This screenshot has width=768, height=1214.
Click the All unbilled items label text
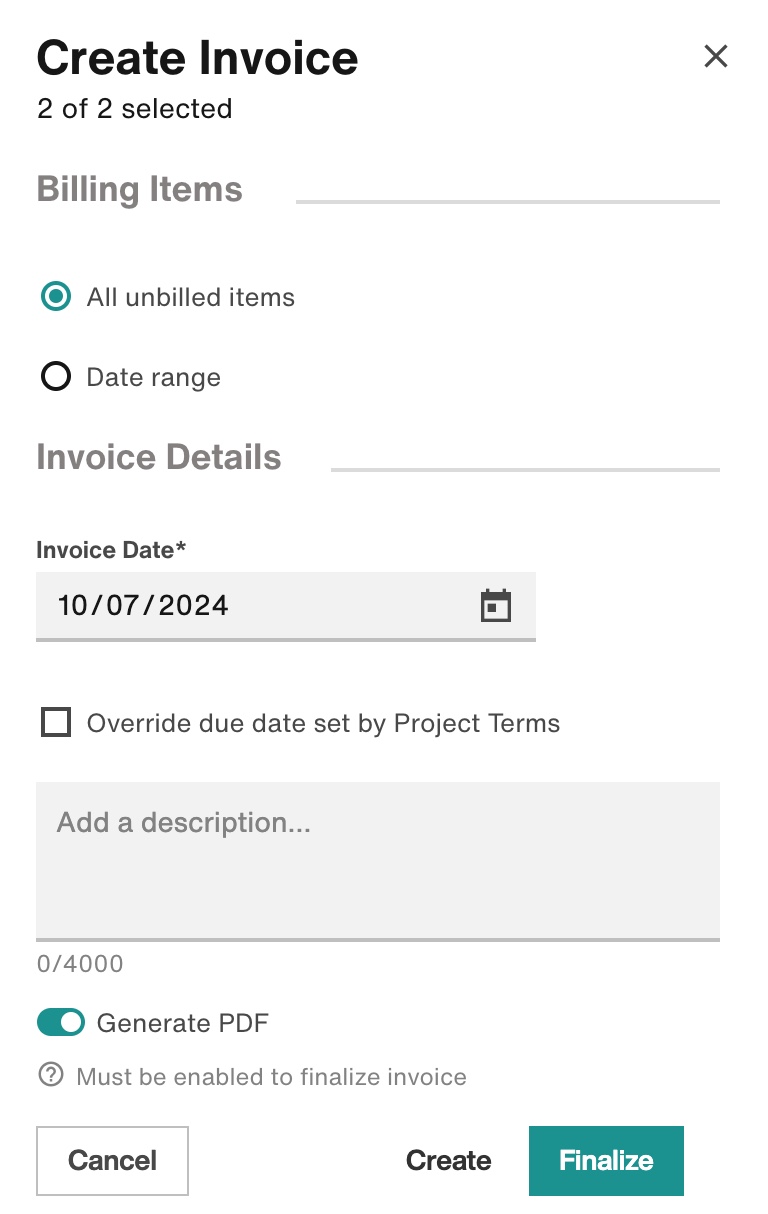click(x=191, y=297)
